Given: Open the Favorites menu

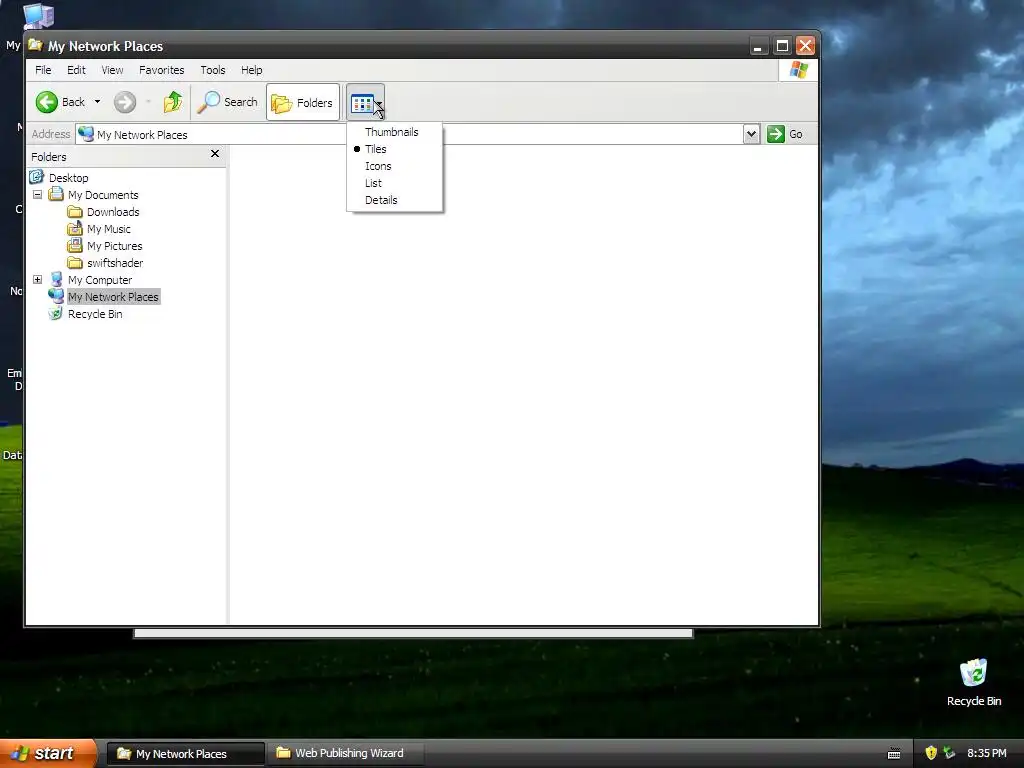Looking at the screenshot, I should [x=161, y=70].
